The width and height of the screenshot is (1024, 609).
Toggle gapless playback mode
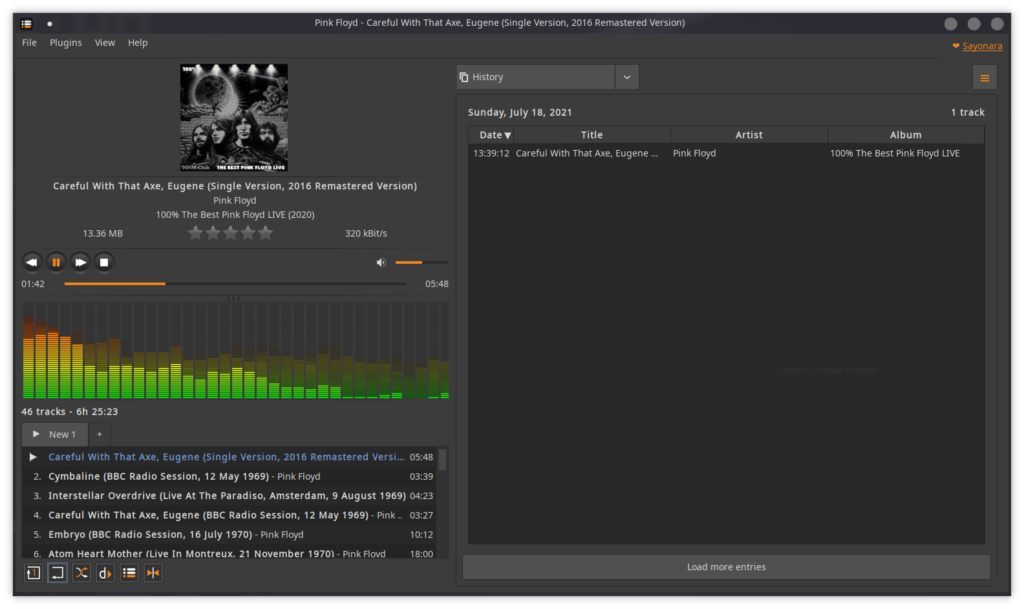[153, 573]
